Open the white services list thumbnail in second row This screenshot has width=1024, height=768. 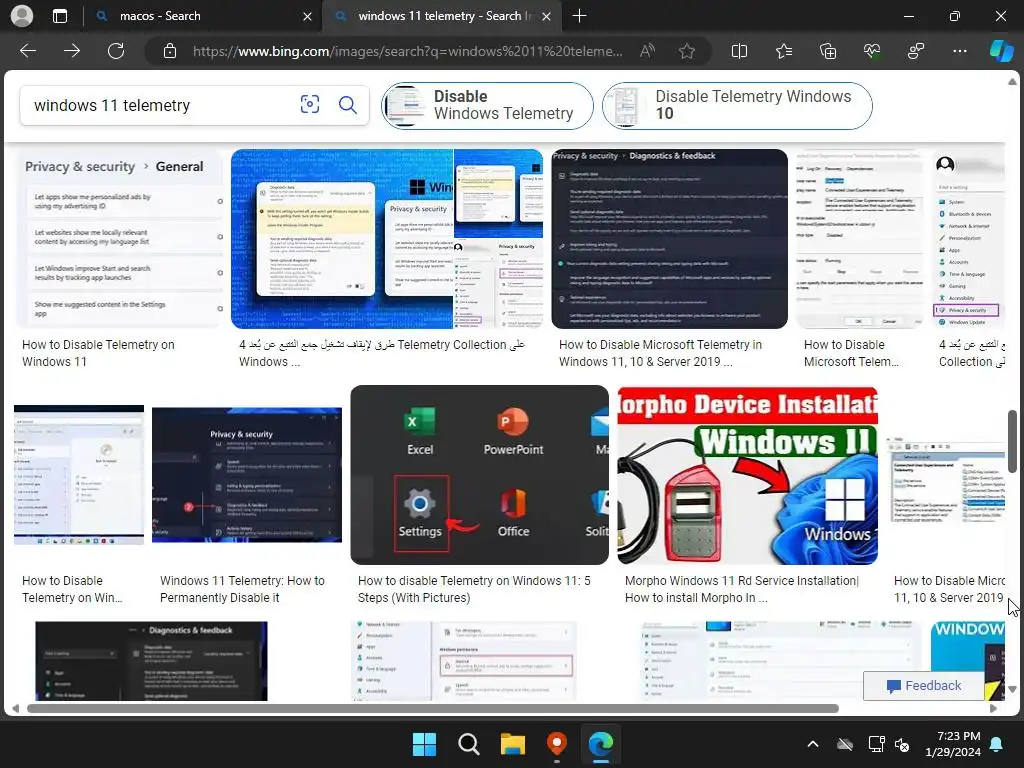[948, 478]
